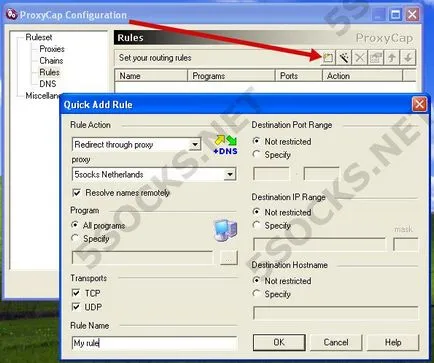Click the Cancel button
Viewport: 434px width, 363px height.
pos(336,342)
